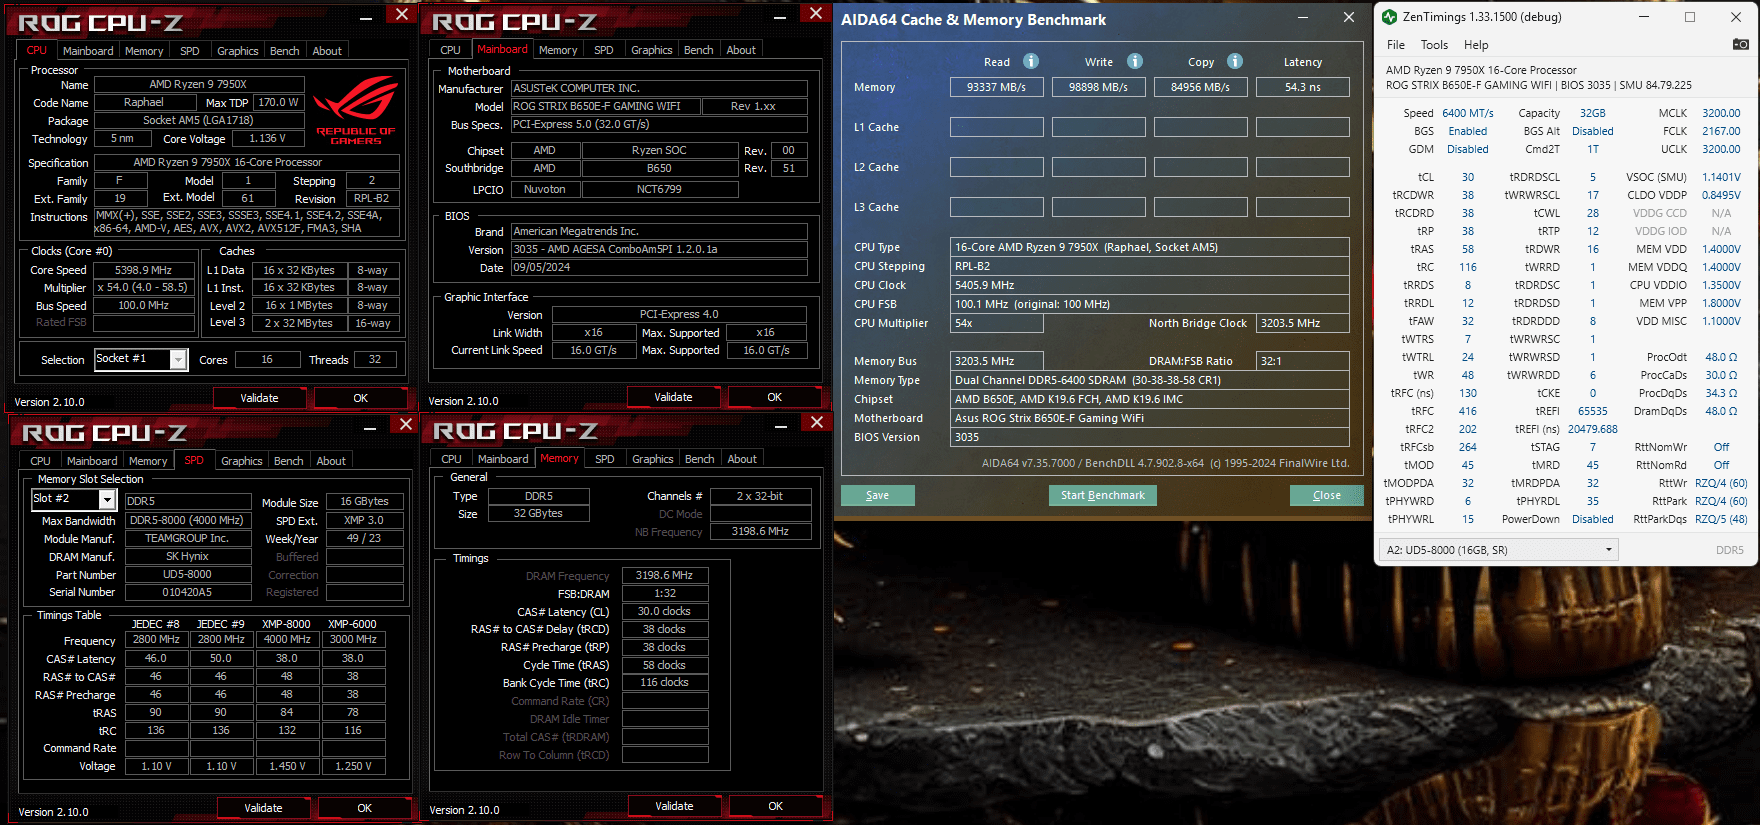Open the Help menu in ZenTimings
This screenshot has height=825, width=1760.
(x=1476, y=45)
